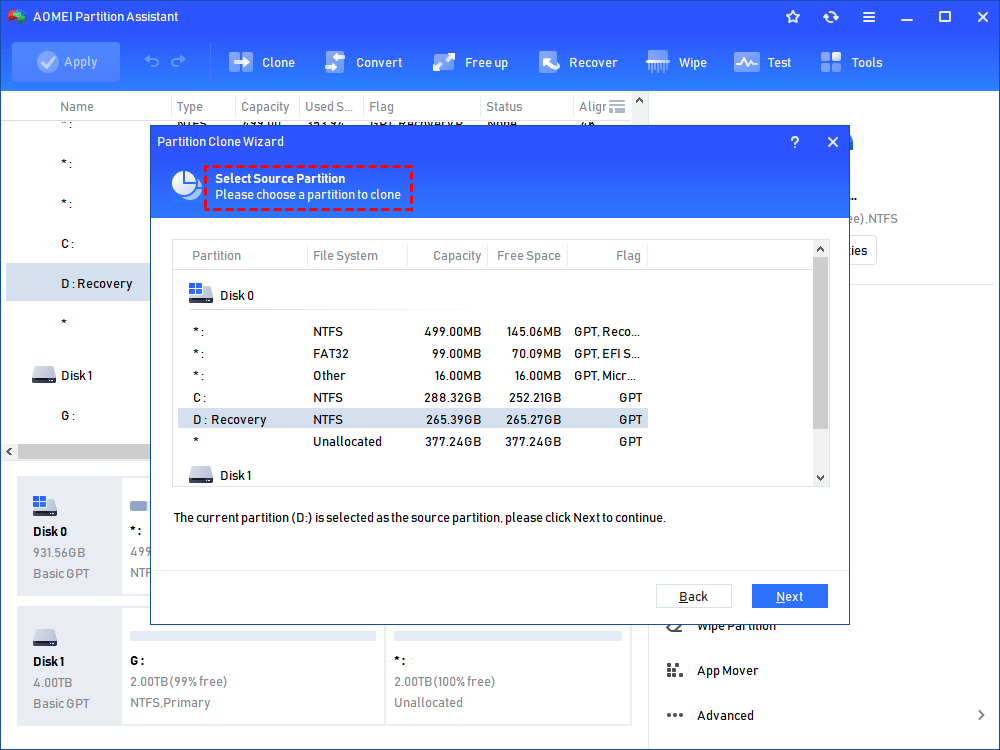Open the Convert toolbar menu

coord(364,62)
